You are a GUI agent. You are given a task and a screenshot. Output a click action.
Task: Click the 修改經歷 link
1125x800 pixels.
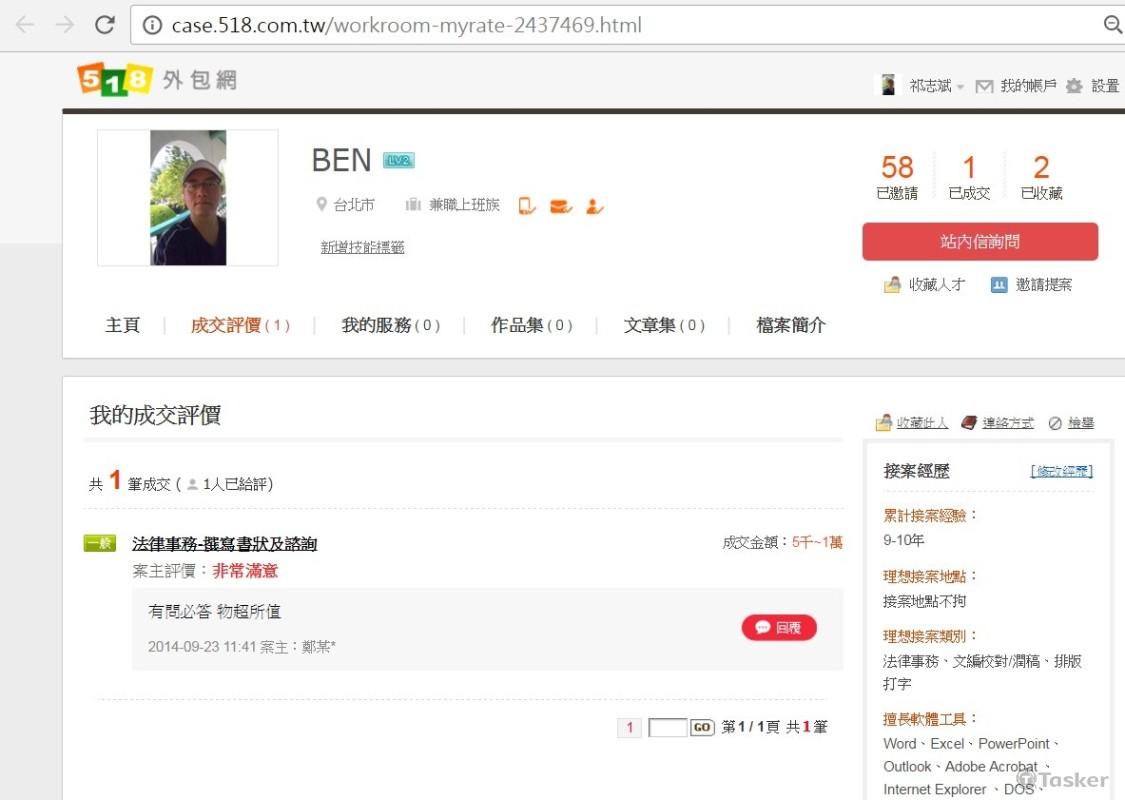[1061, 471]
